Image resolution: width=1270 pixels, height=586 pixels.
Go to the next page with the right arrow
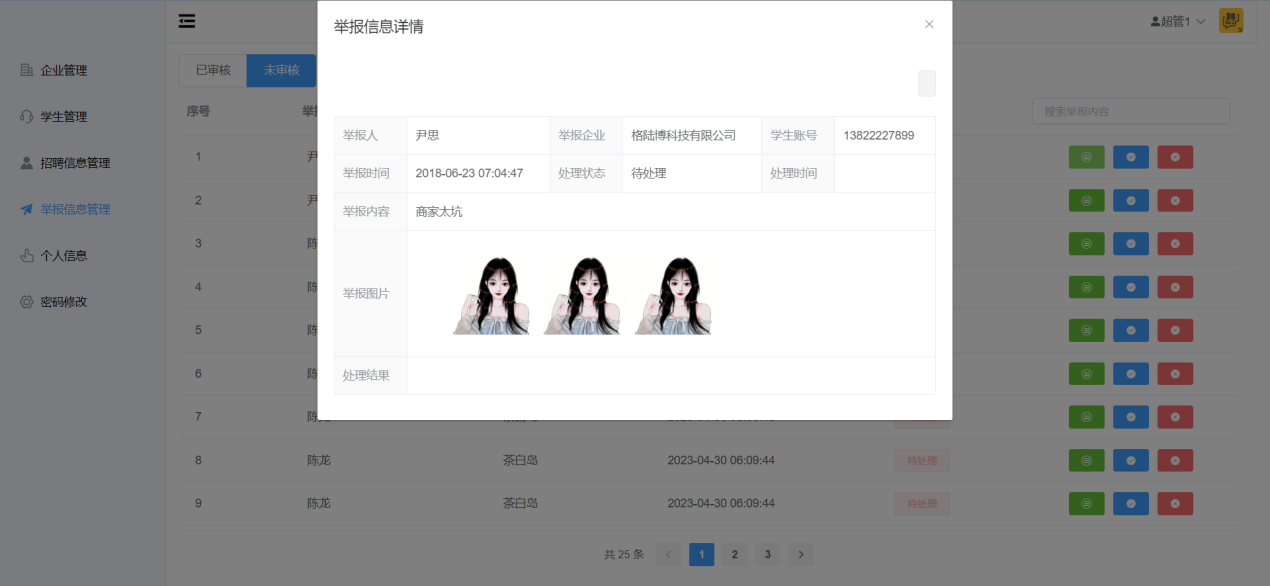[800, 554]
